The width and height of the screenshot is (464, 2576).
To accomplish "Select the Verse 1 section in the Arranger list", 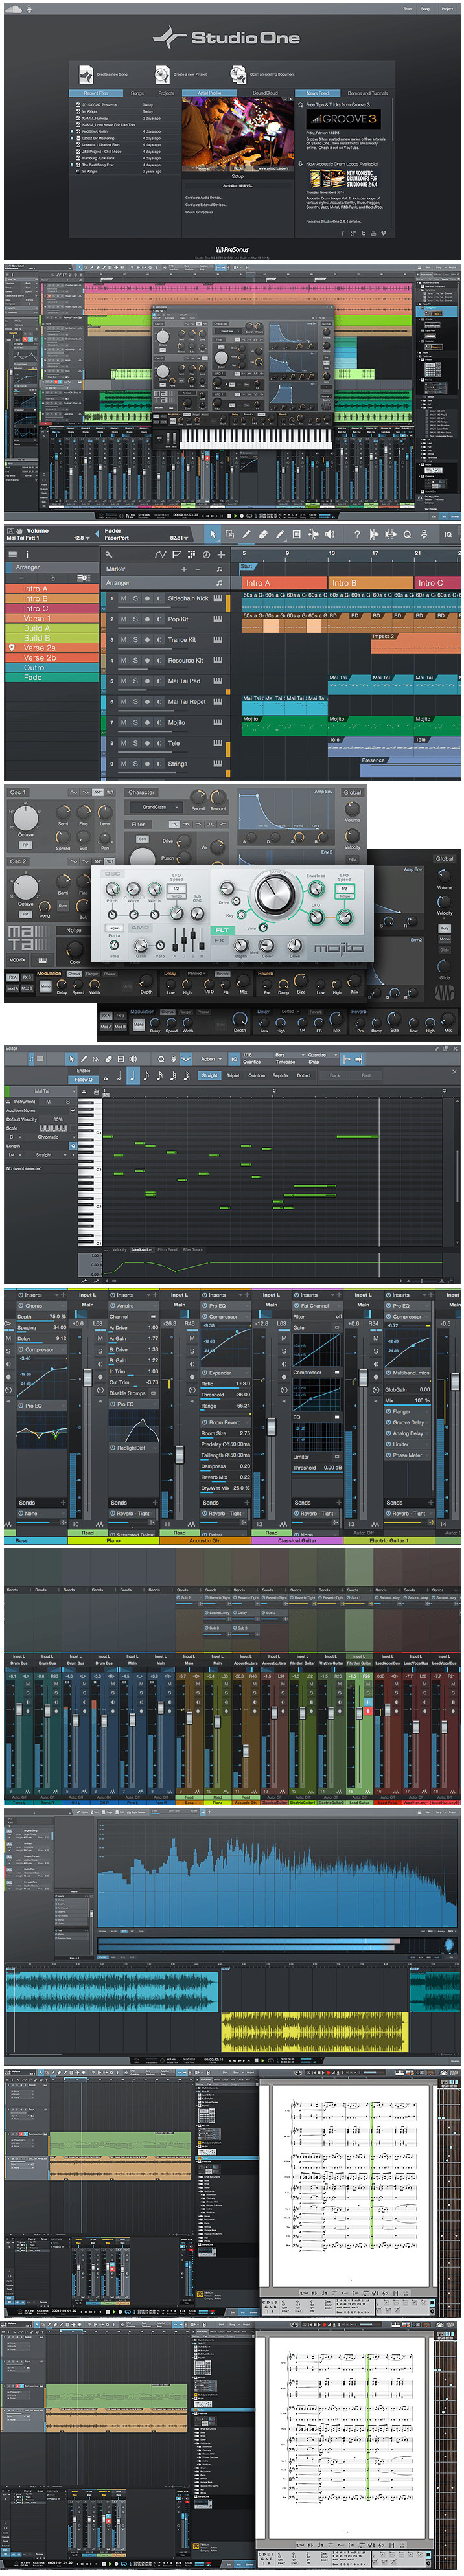I will (x=52, y=619).
